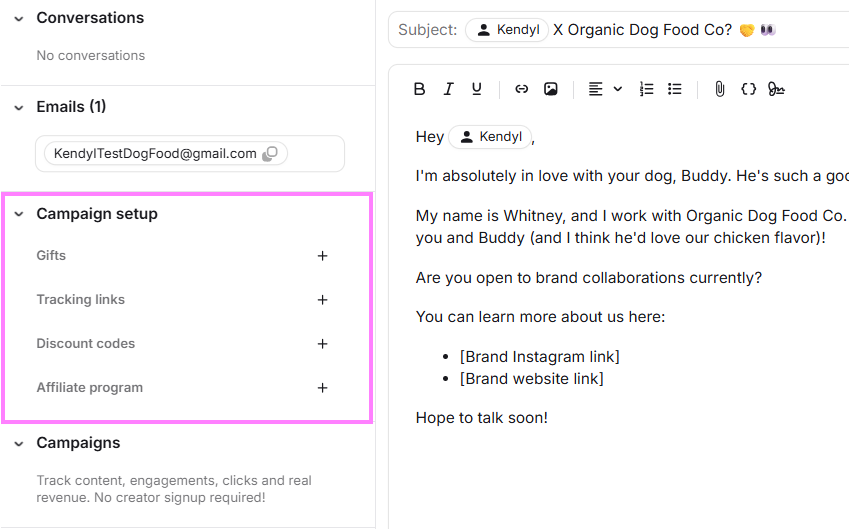
Task: Add affiliate program with plus icon
Action: click(322, 388)
